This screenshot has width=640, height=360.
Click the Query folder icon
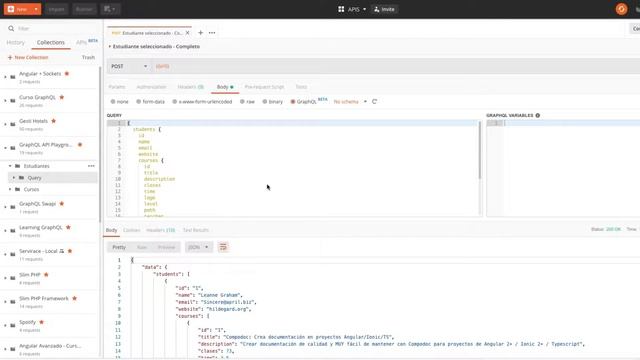click(22, 178)
